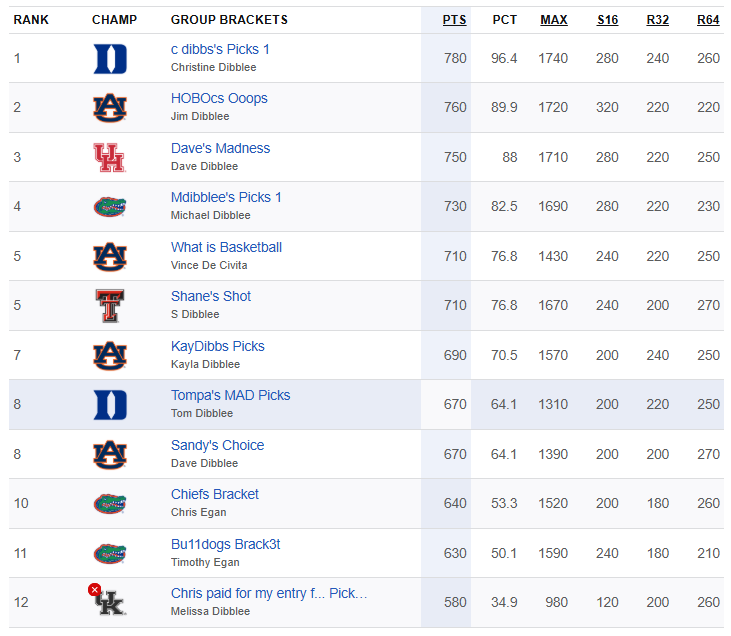Click the Florida Gators logo for Mdibblee's Picks 1

110,207
